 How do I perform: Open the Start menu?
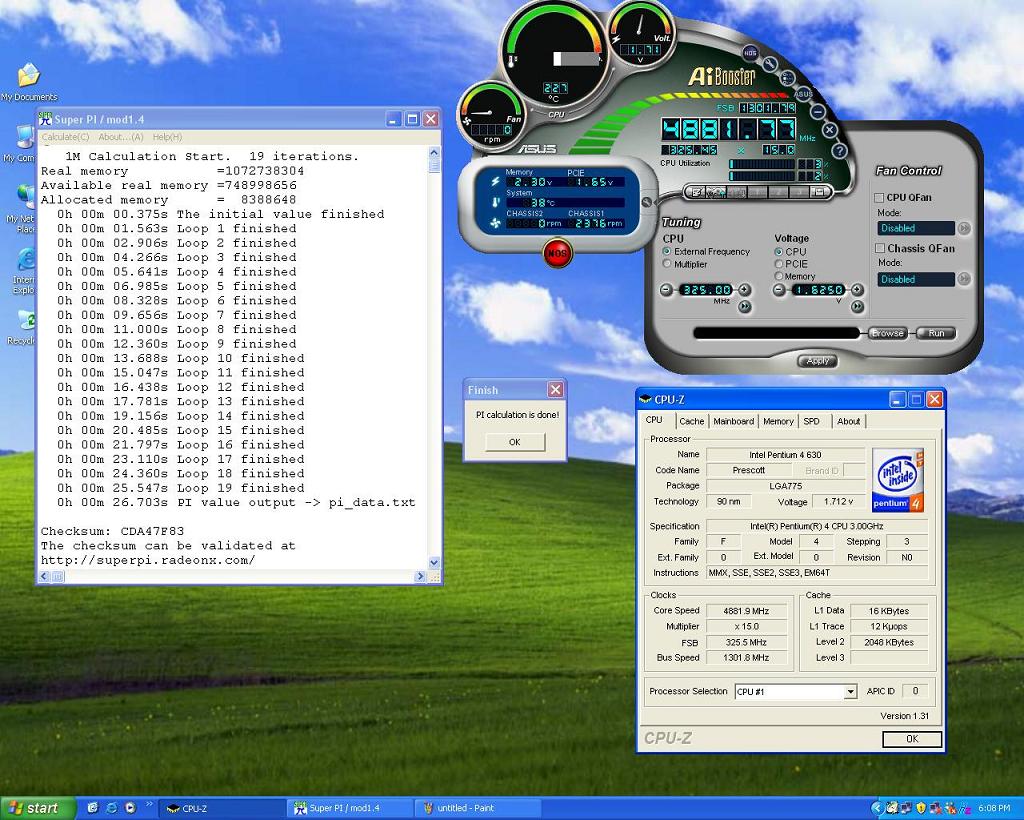(38, 808)
